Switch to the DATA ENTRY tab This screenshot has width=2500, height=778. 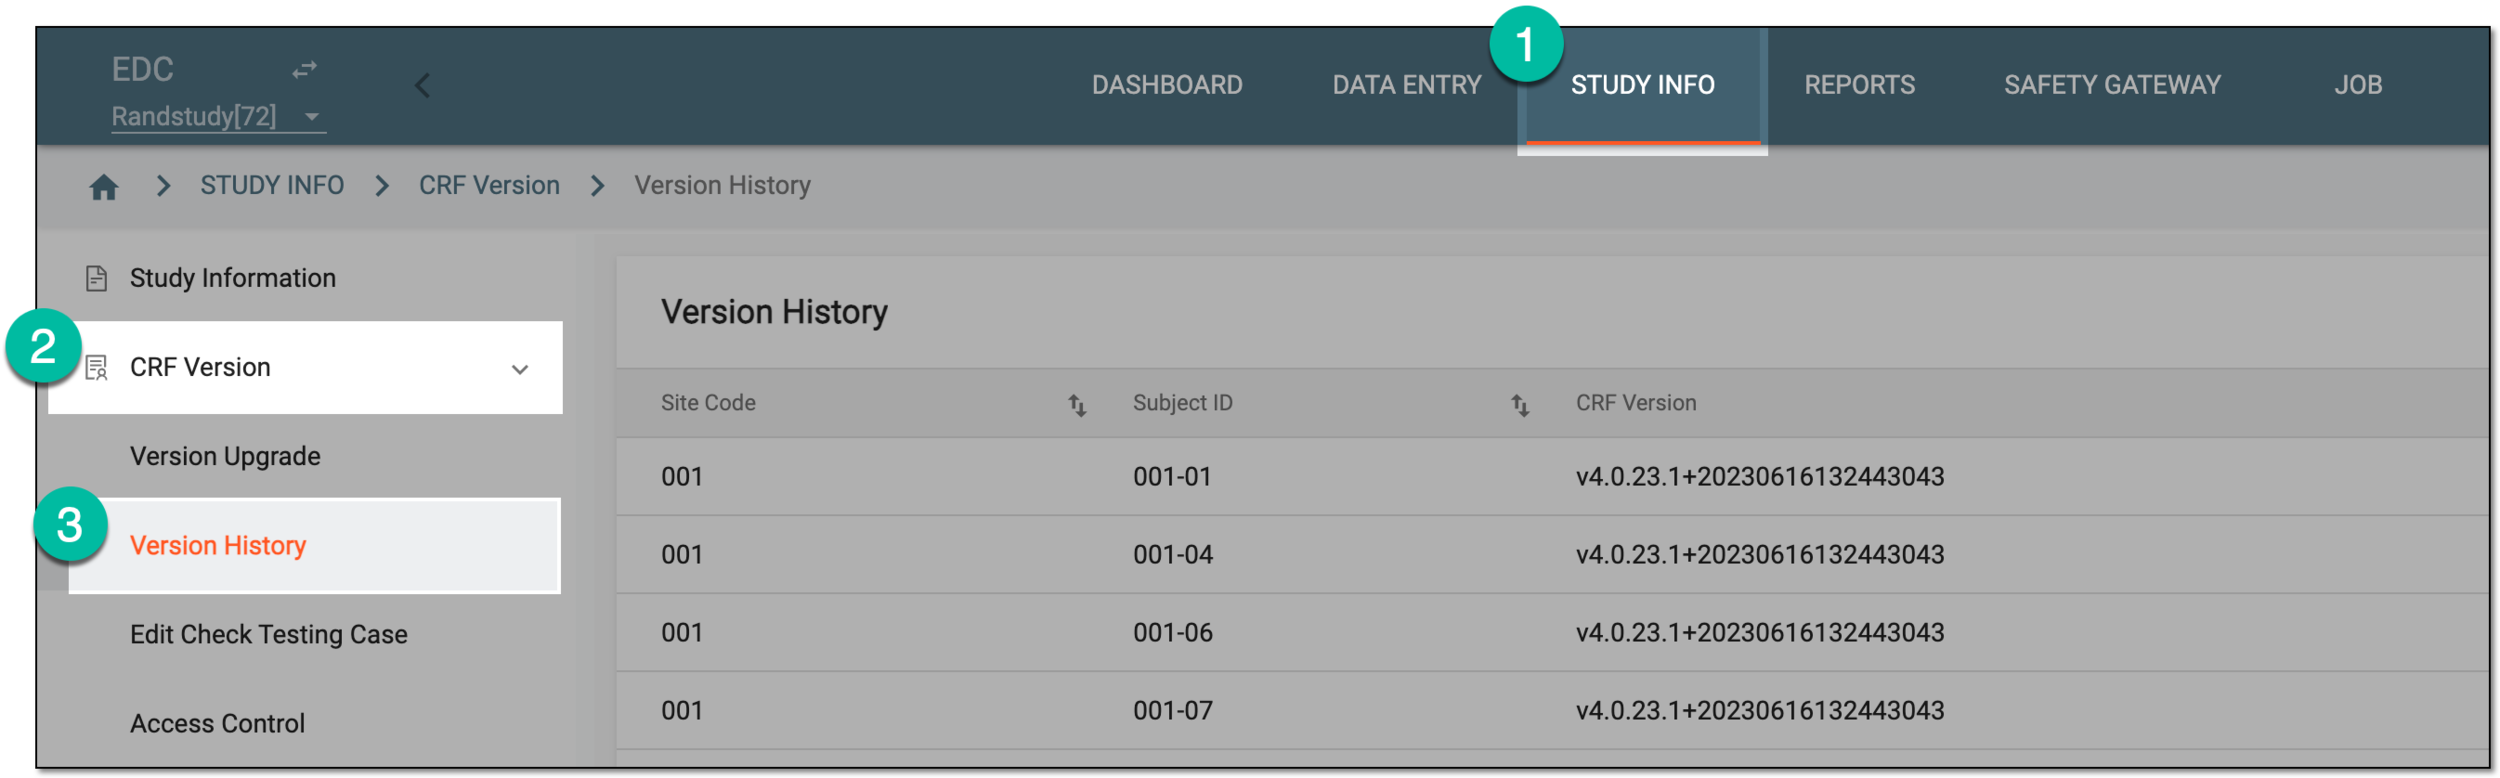1406,85
